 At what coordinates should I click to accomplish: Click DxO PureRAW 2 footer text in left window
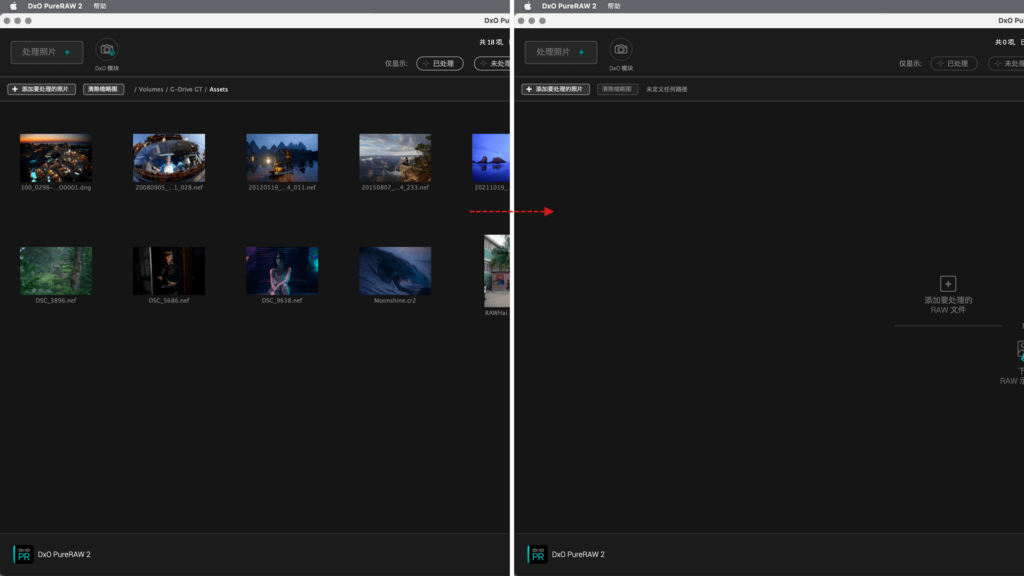click(x=64, y=554)
